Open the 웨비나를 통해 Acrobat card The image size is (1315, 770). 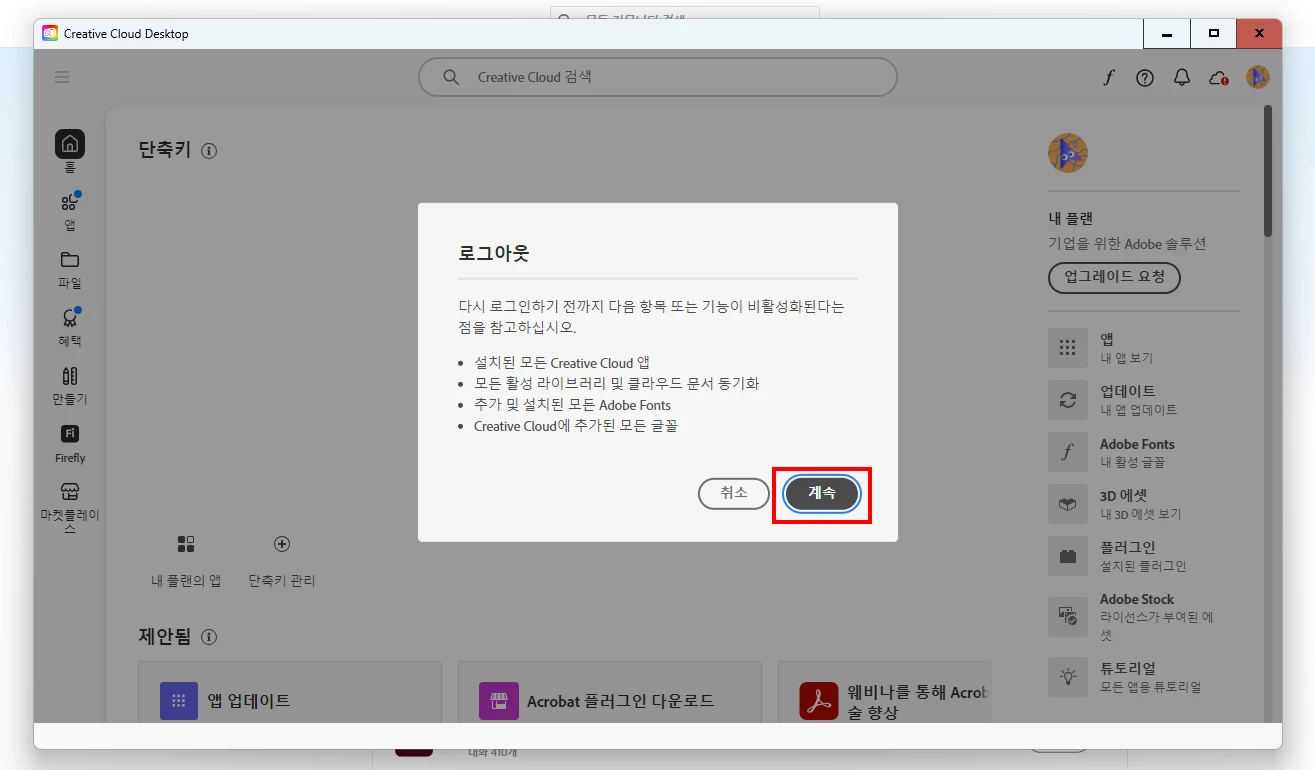(885, 691)
